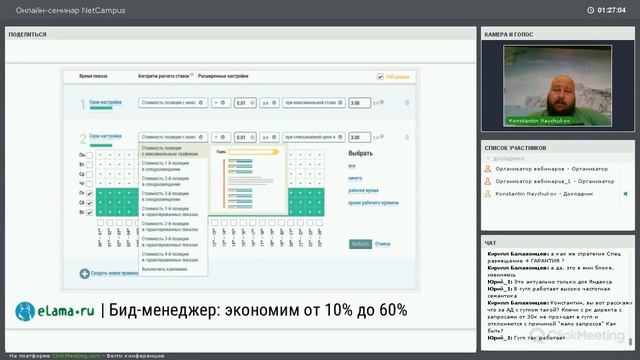Viewport: 640px width, 360px height.
Task: Delete rule 1 with trash icon
Action: point(407,103)
